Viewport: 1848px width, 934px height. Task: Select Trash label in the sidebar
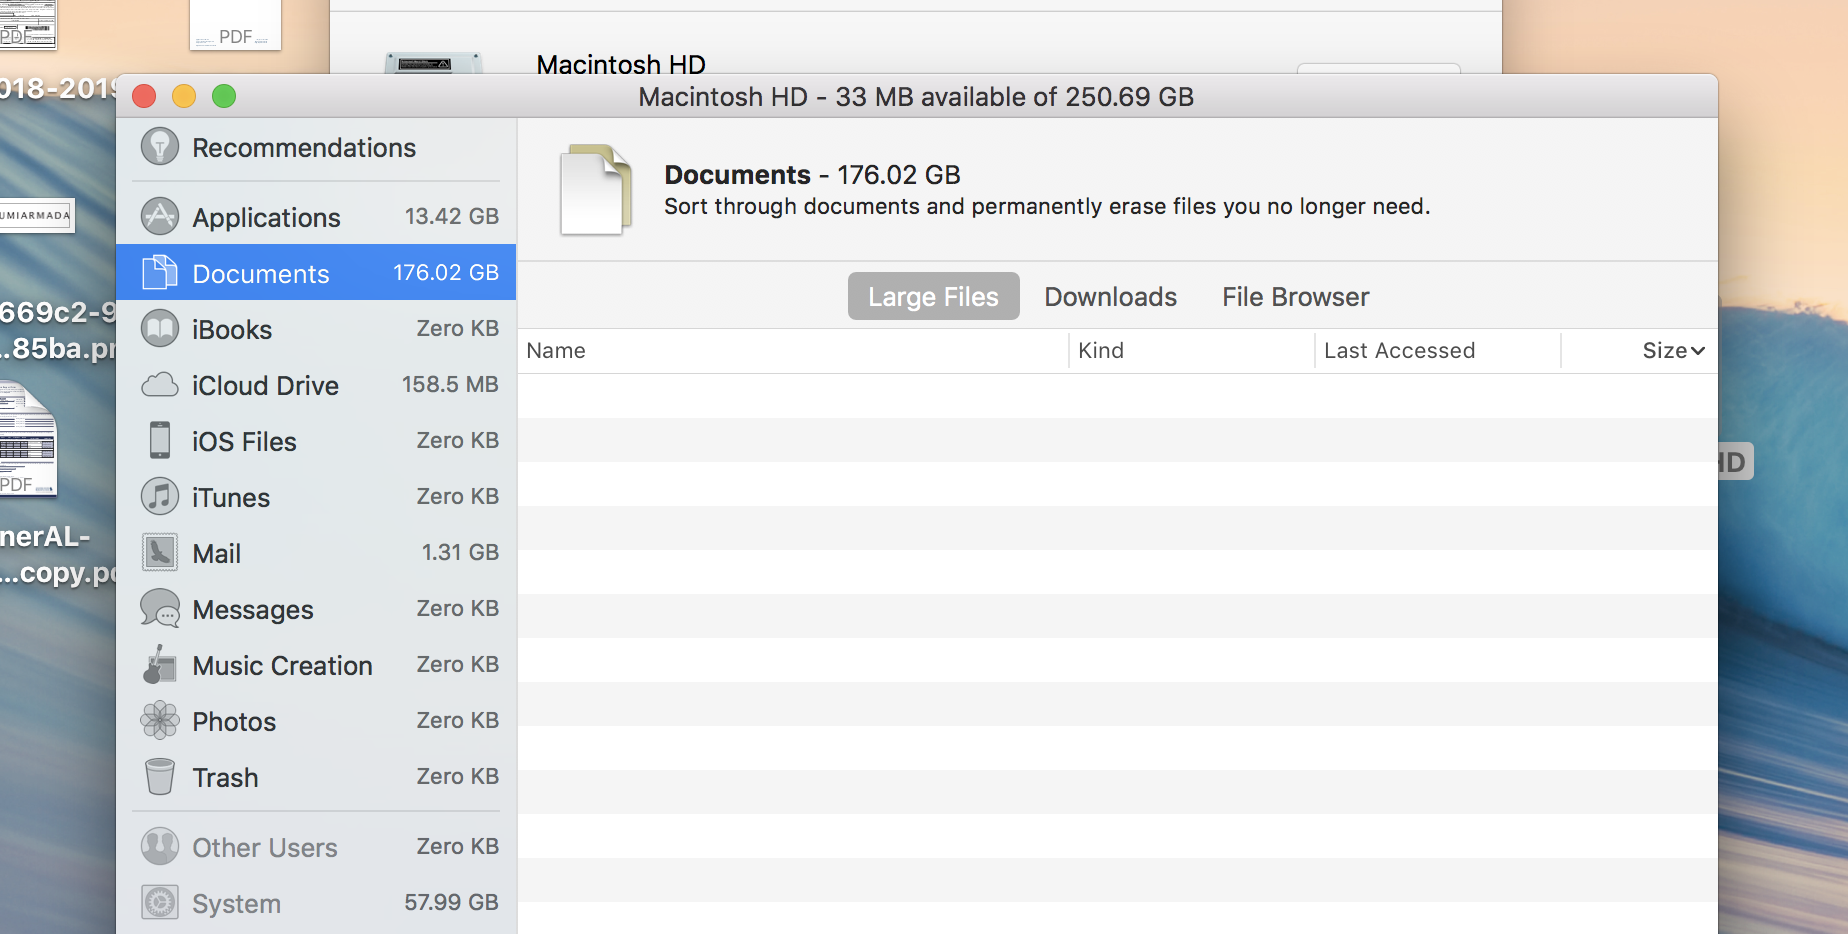pyautogui.click(x=225, y=777)
